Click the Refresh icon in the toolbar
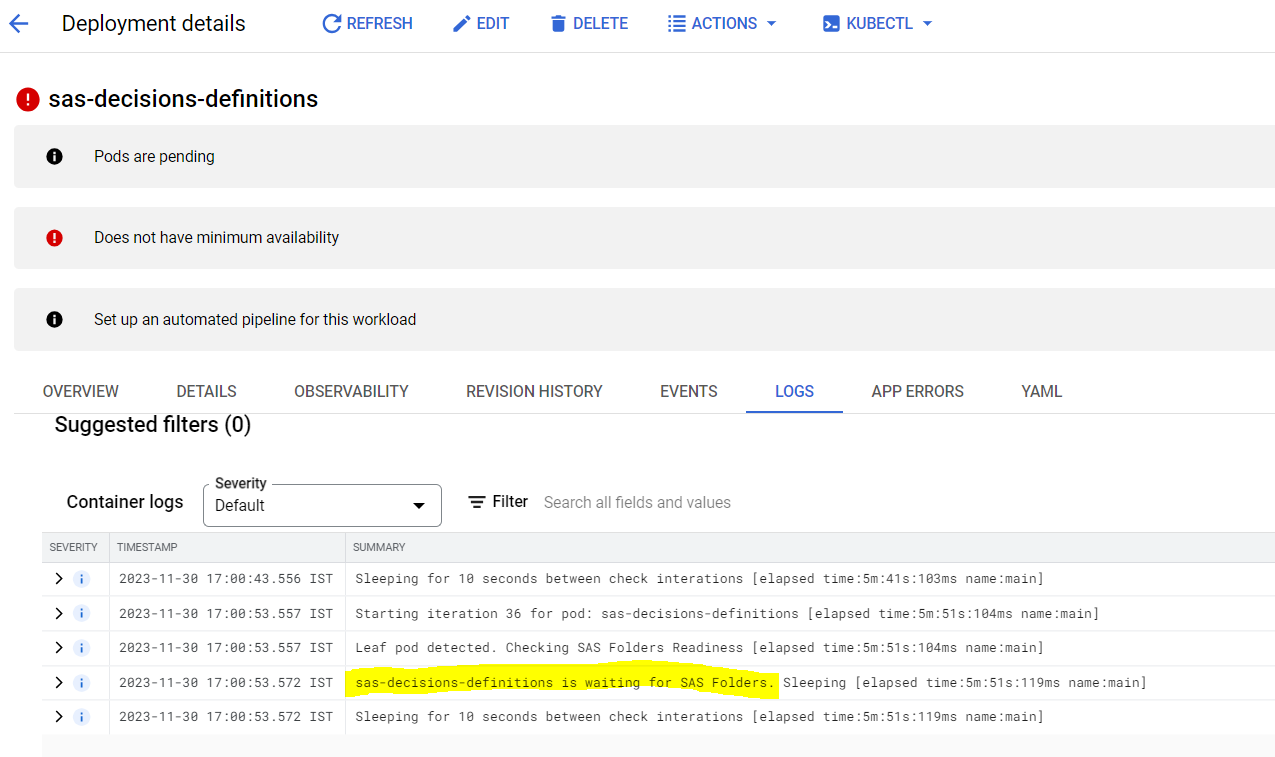 tap(331, 23)
